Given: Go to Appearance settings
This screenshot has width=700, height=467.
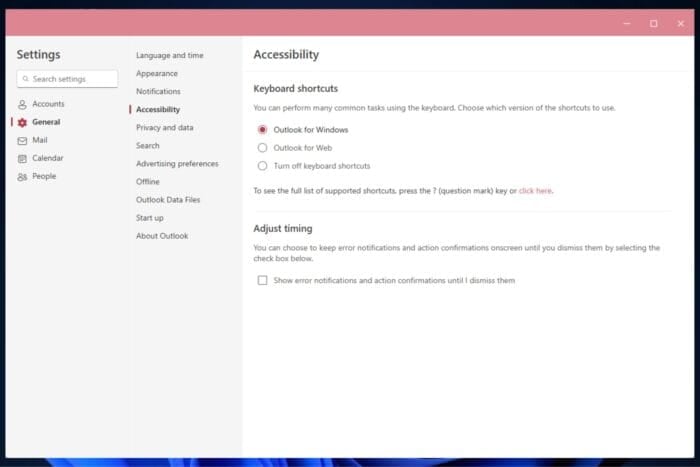Looking at the screenshot, I should 157,73.
